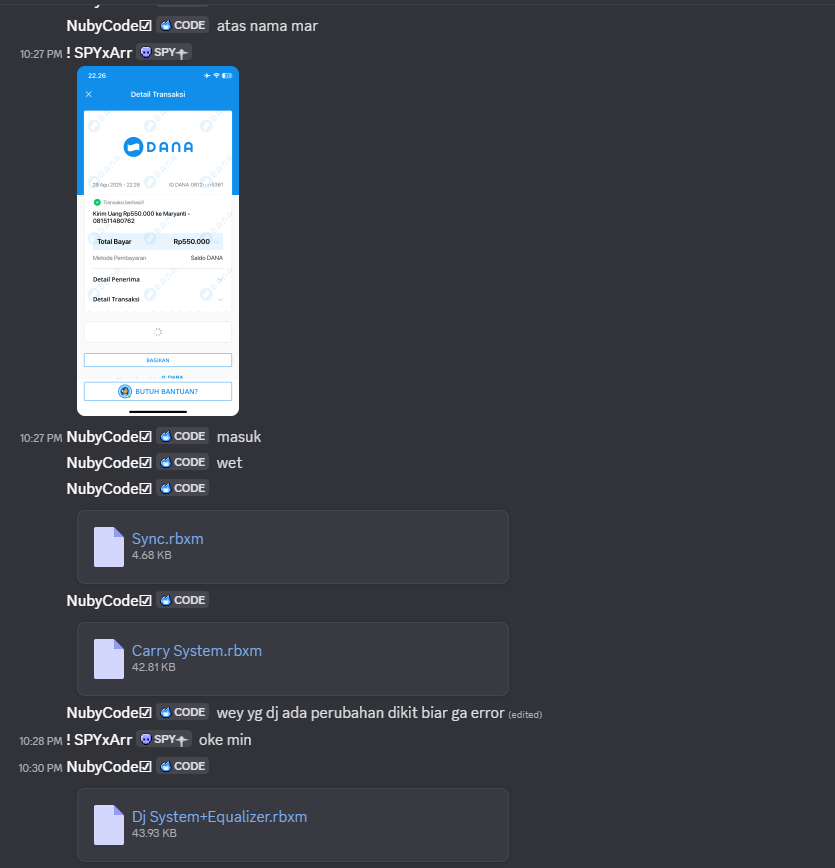Click the Dj System+Equalizer.rbxm file icon
The image size is (835, 868).
[x=109, y=825]
